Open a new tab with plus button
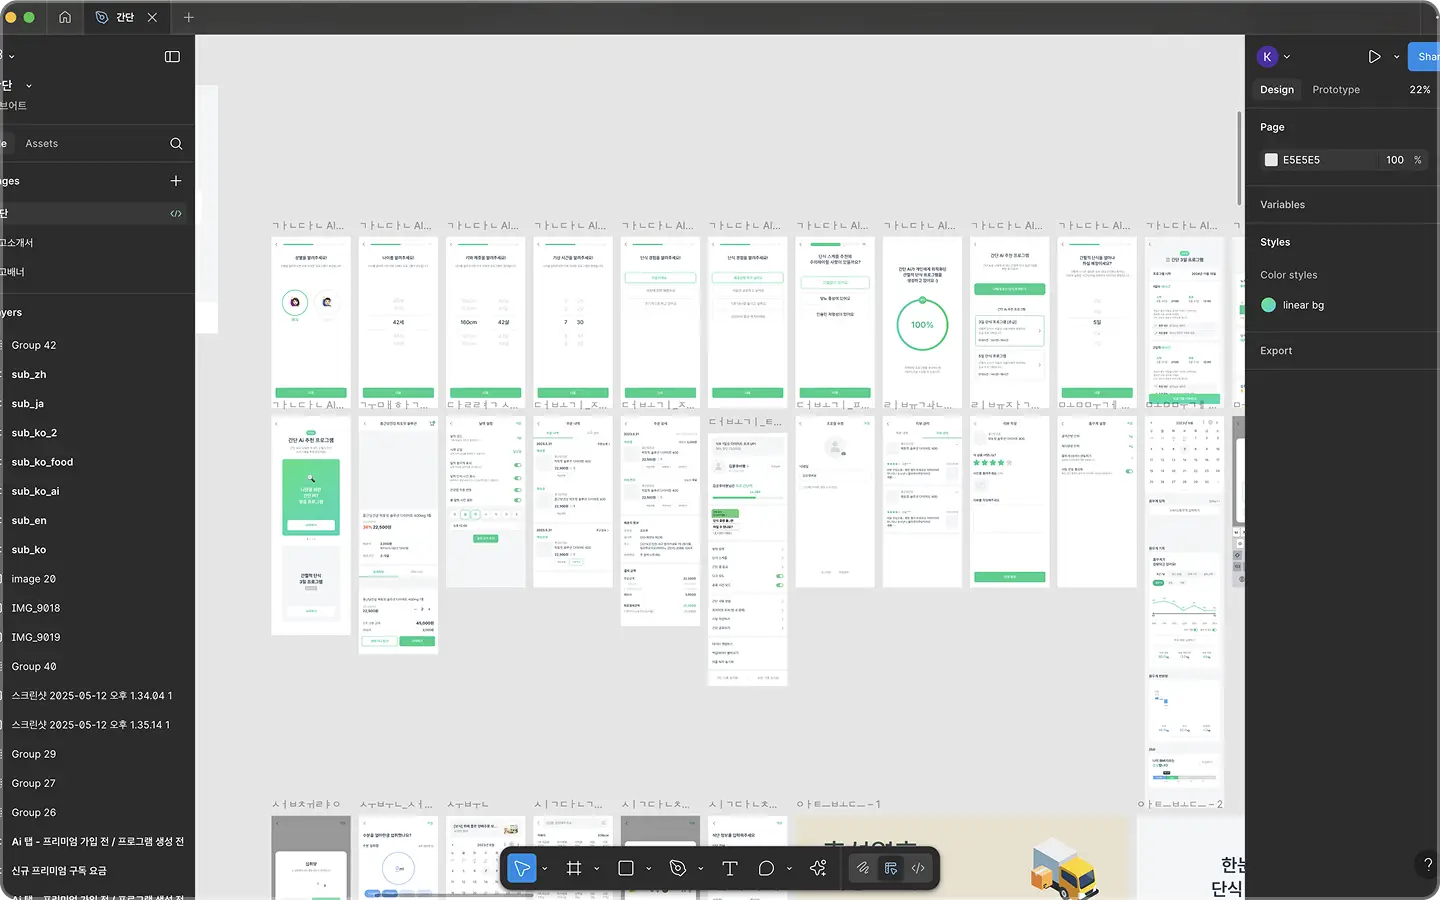This screenshot has width=1440, height=900. pyautogui.click(x=188, y=17)
